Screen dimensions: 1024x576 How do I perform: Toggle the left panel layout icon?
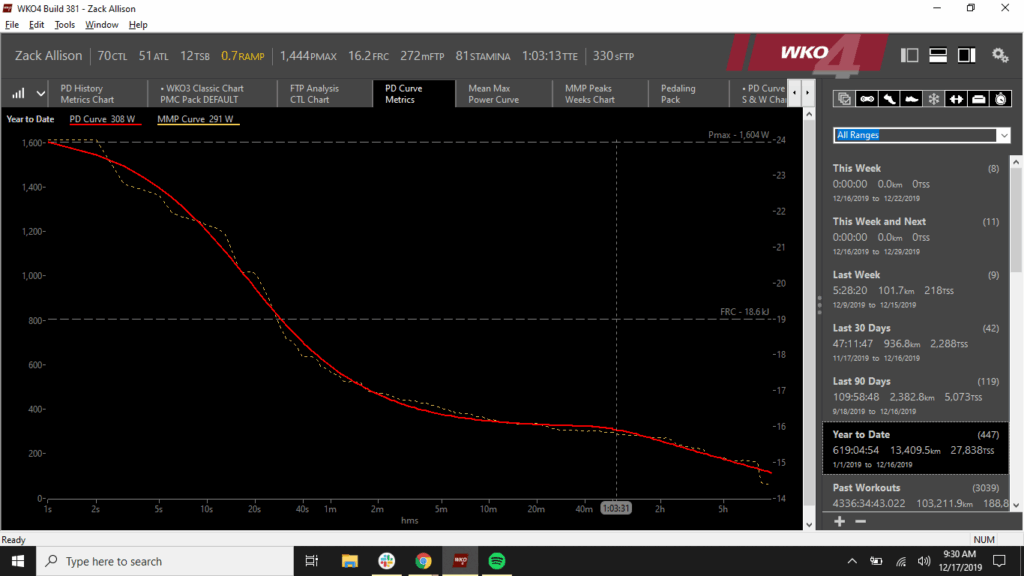(x=909, y=56)
